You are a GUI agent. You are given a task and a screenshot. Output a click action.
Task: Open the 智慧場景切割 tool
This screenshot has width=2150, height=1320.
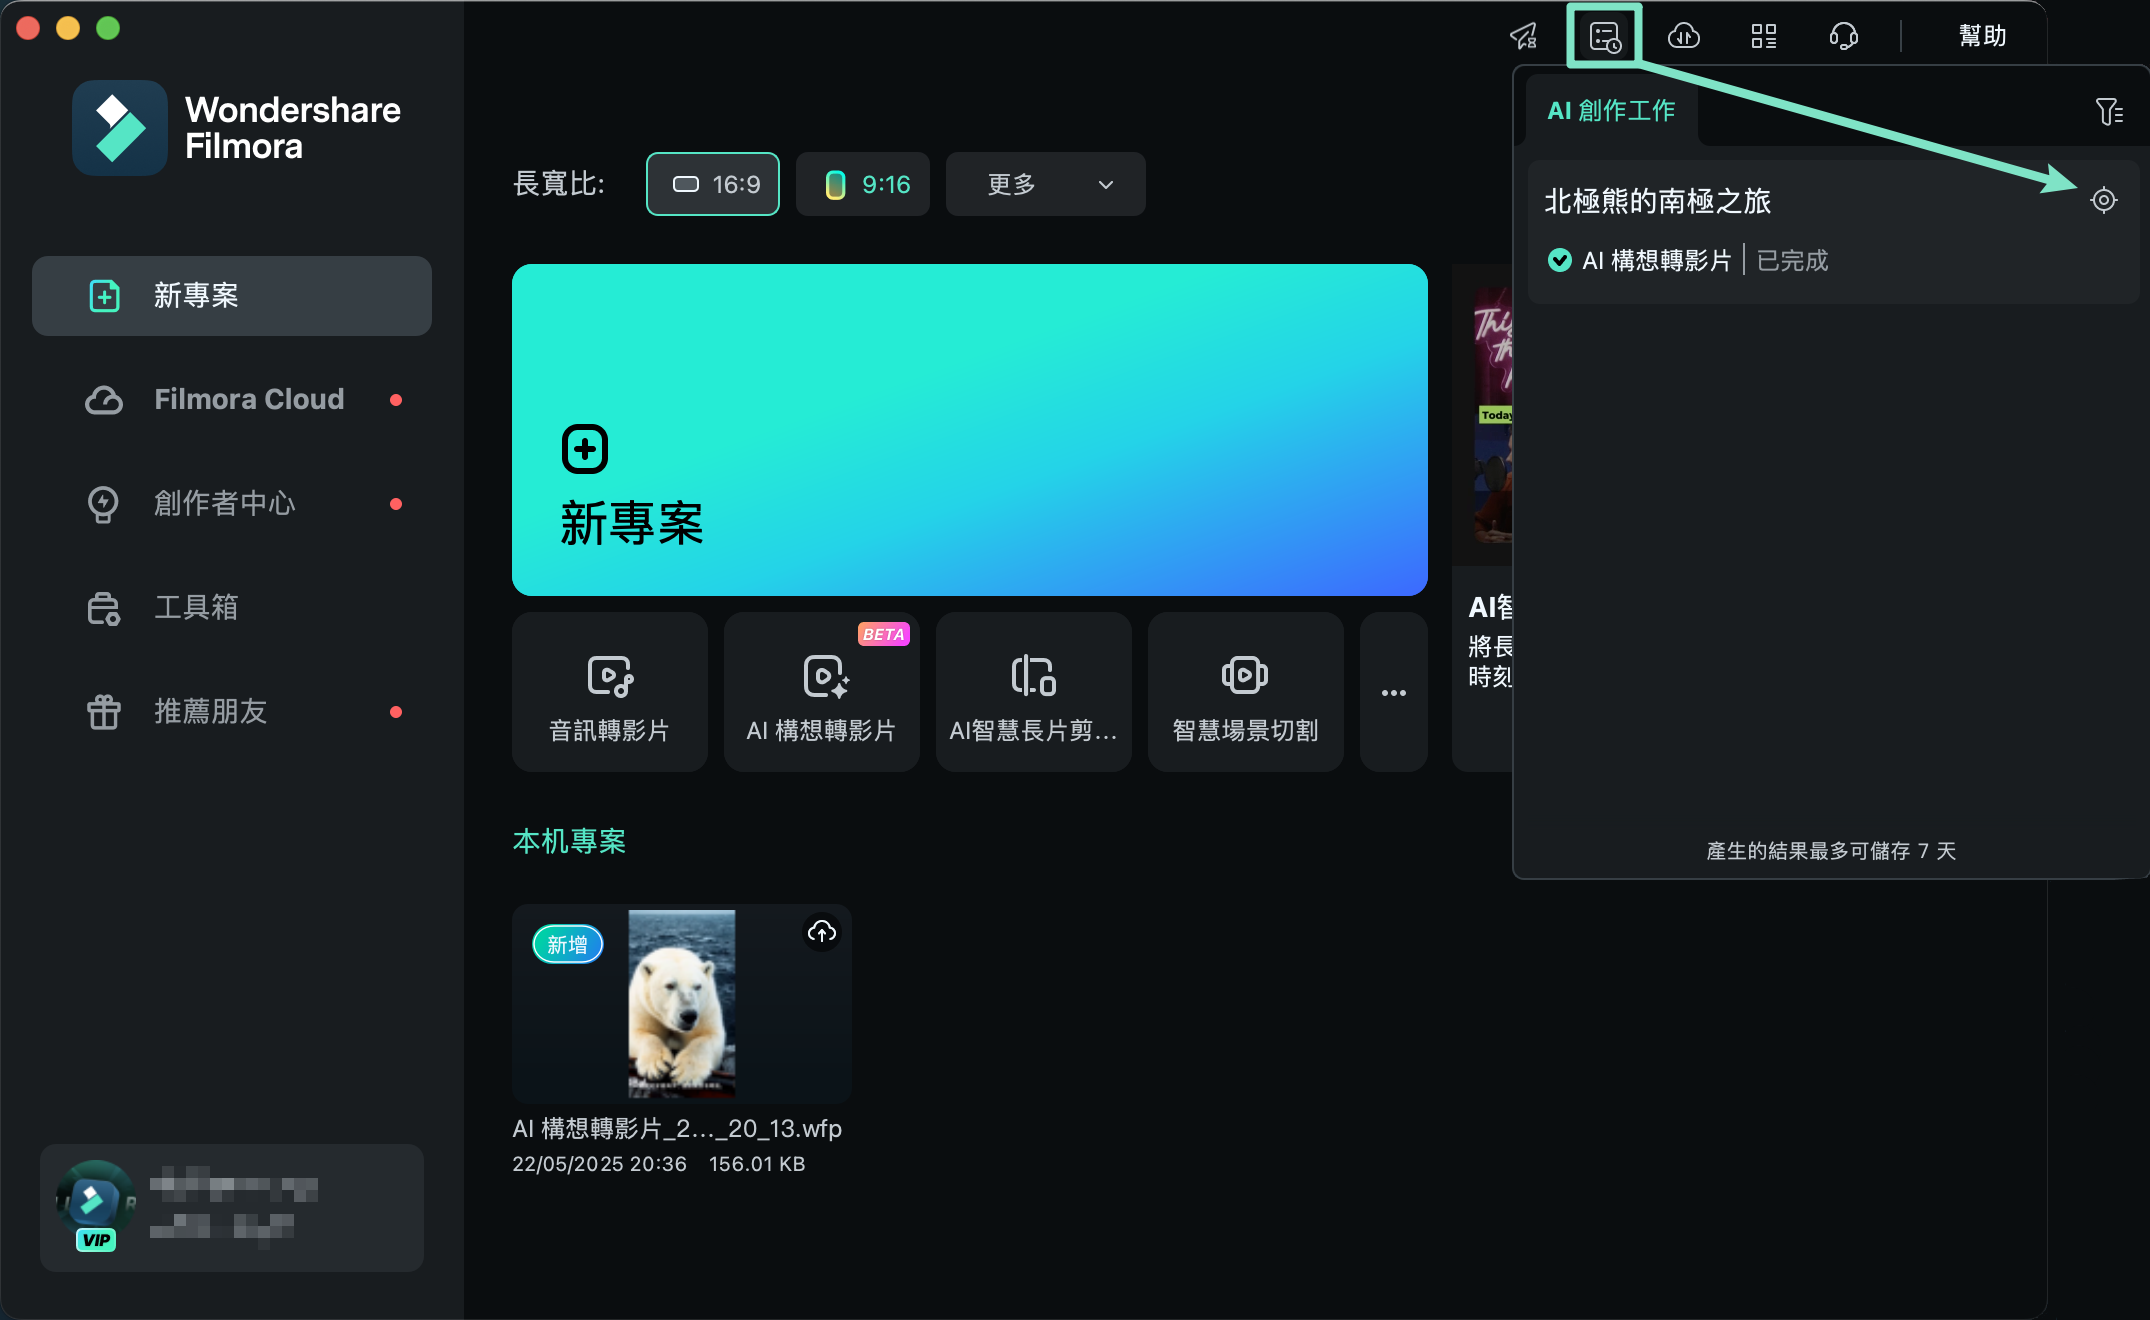tap(1246, 692)
